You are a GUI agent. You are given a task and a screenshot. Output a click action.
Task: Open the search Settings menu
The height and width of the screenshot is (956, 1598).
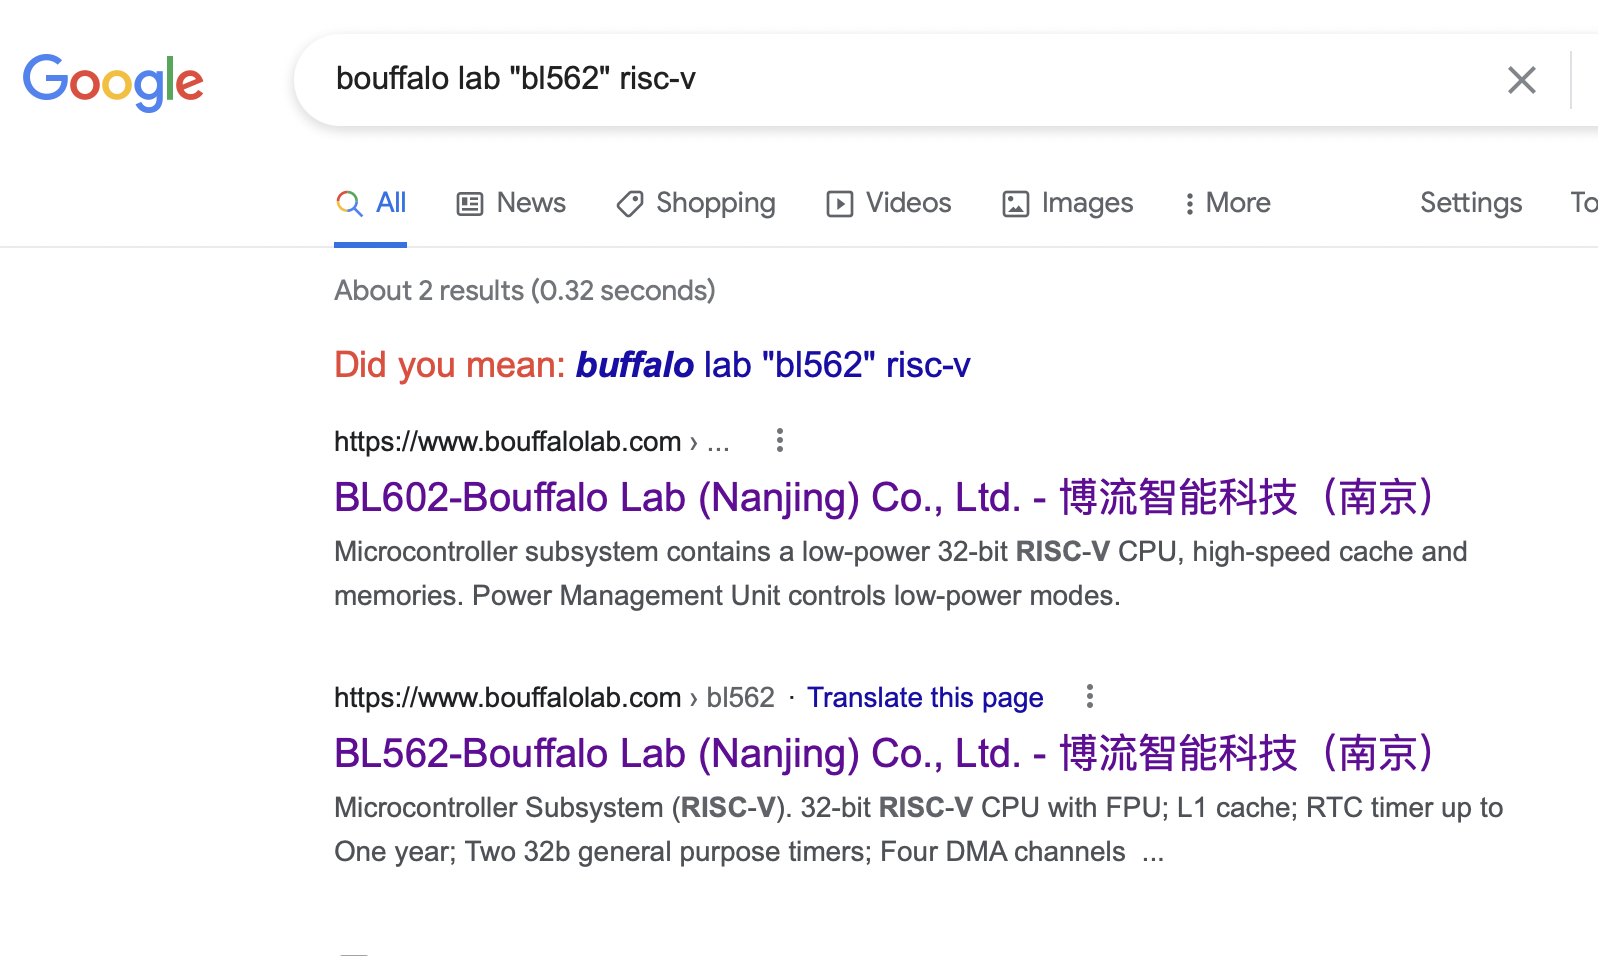click(x=1470, y=202)
